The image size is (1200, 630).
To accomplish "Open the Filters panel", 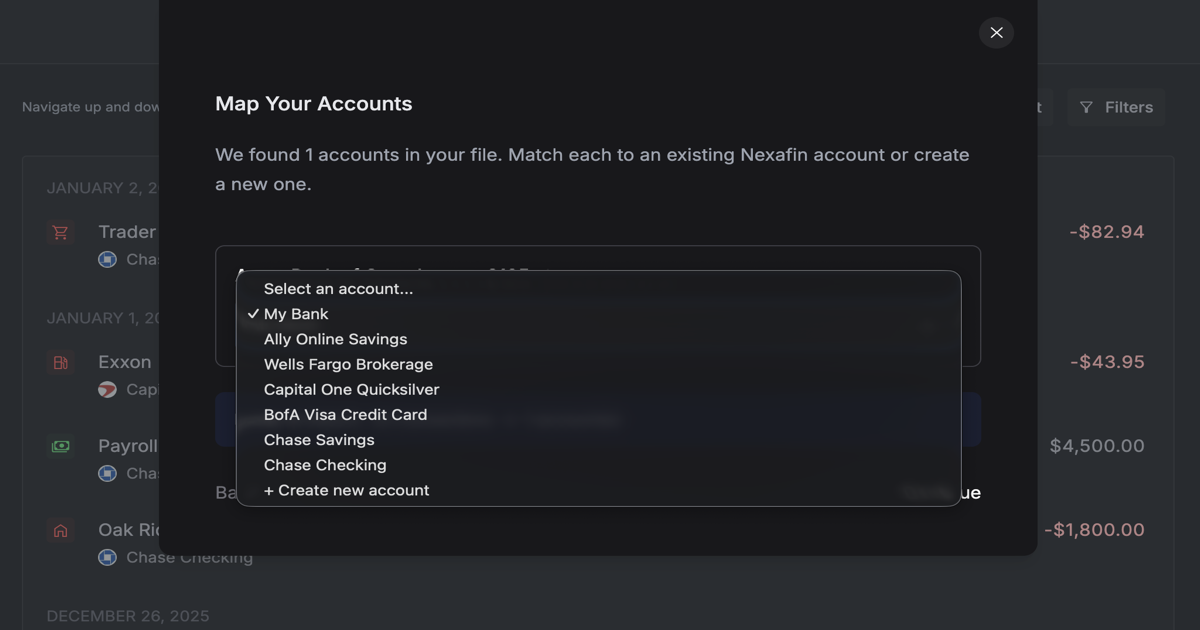I will (x=1116, y=107).
